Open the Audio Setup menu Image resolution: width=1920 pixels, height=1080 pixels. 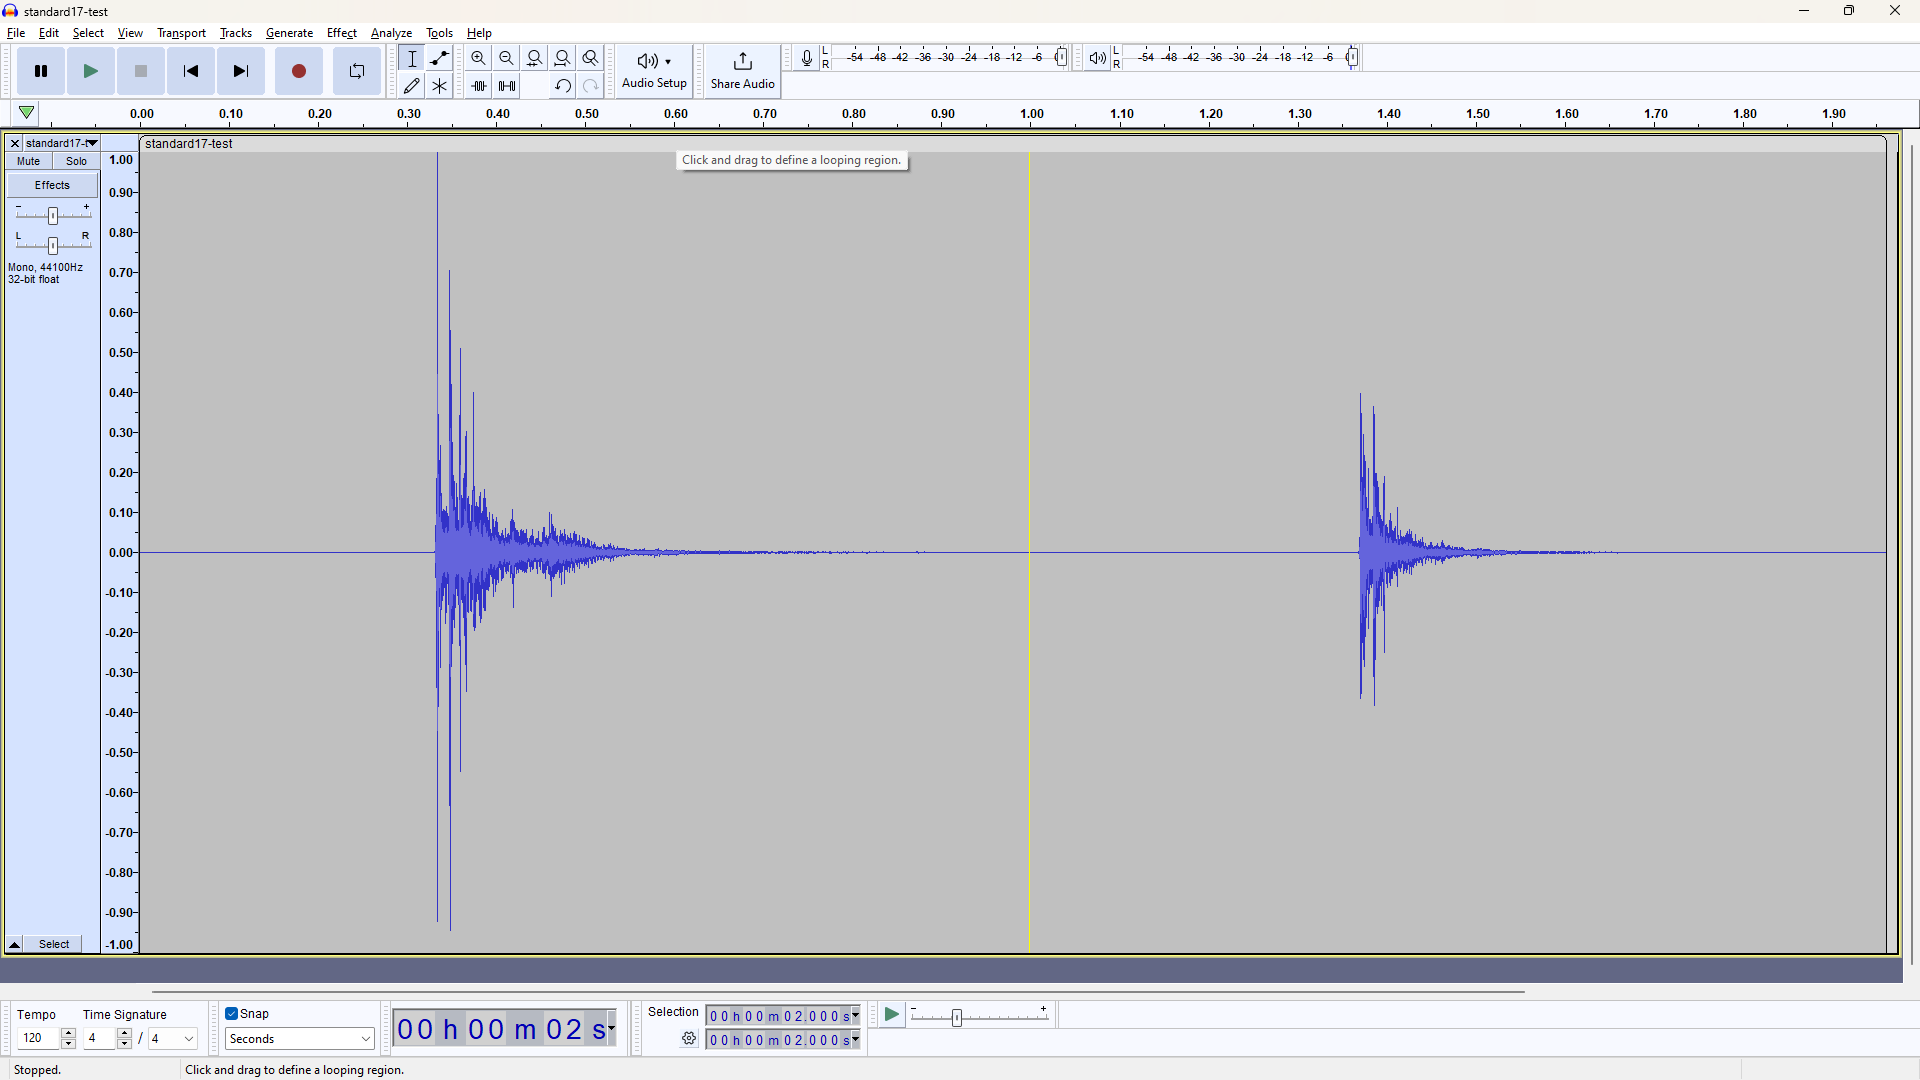point(654,71)
